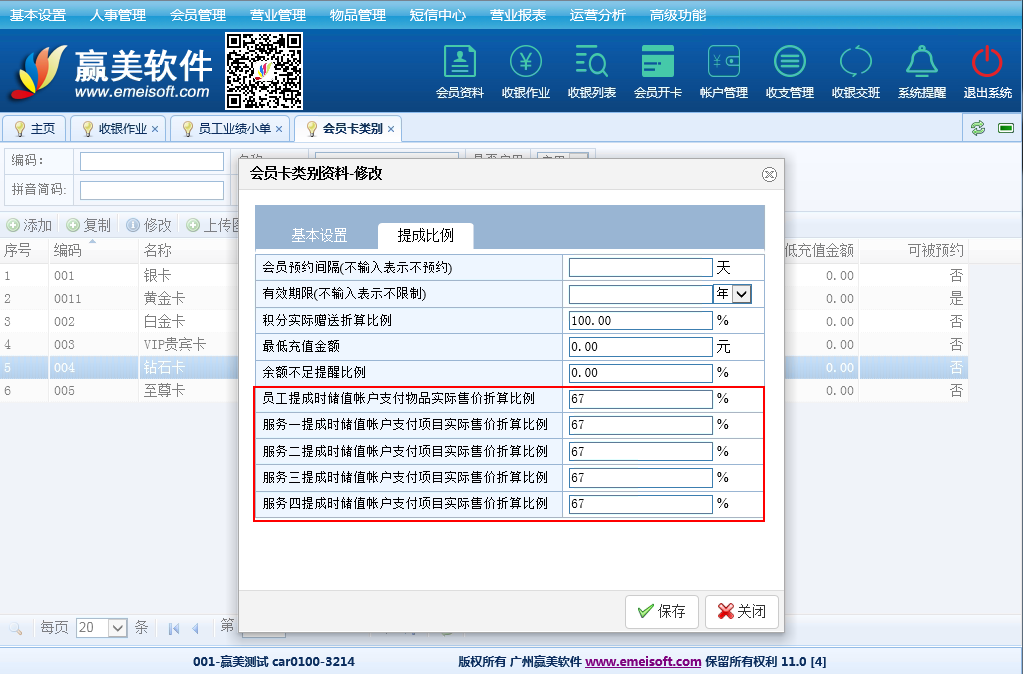This screenshot has height=674, width=1023.
Task: Open the 帐户管理 account management icon
Action: coord(723,71)
